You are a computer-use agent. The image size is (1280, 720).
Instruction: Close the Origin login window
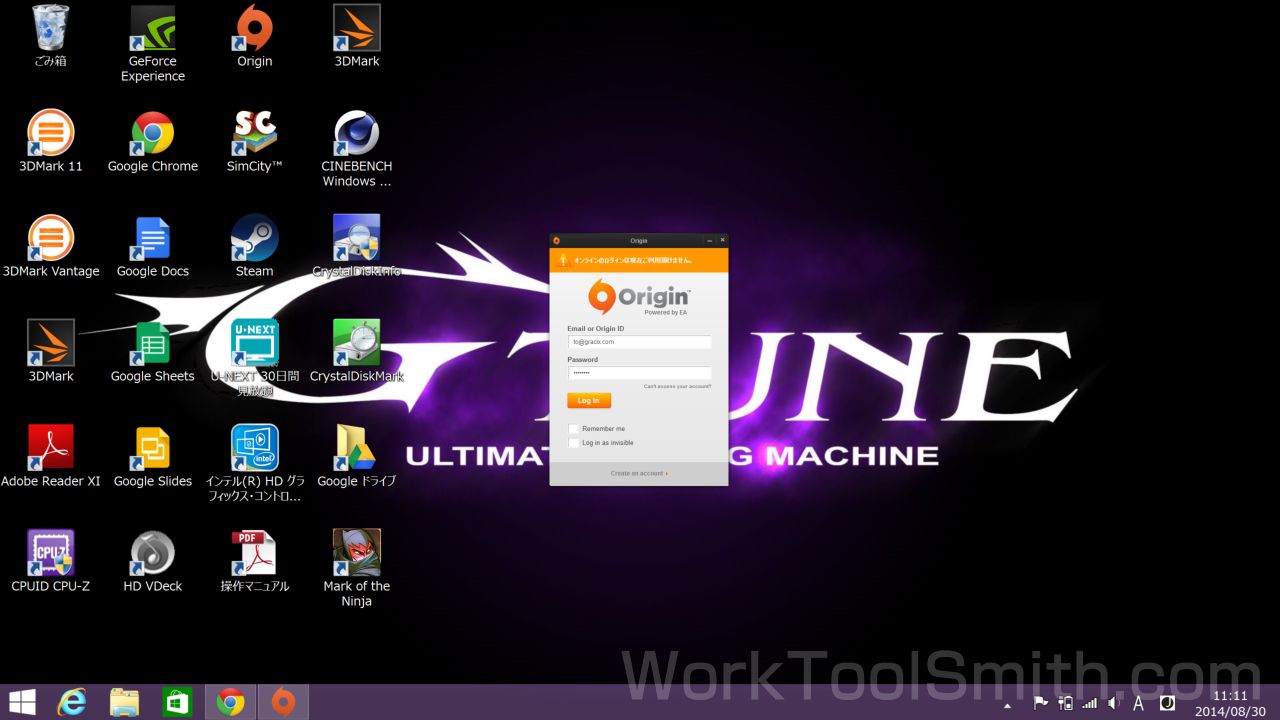(721, 241)
